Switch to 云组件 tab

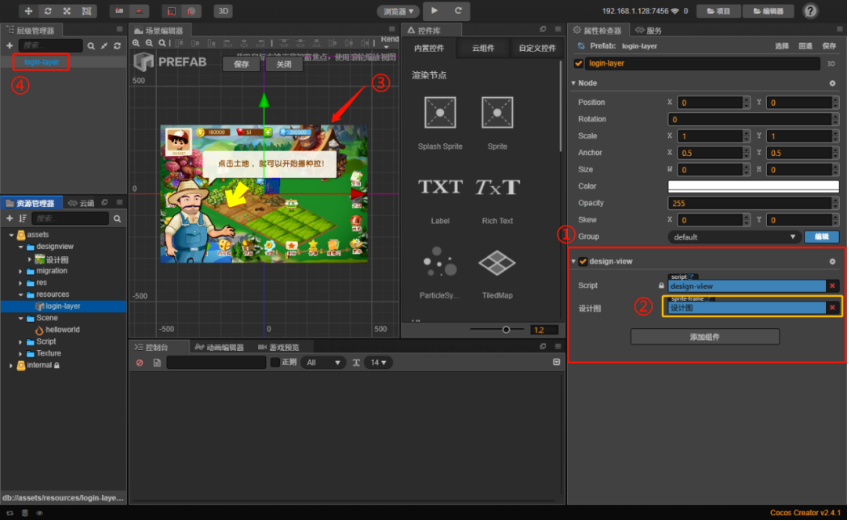click(x=482, y=48)
